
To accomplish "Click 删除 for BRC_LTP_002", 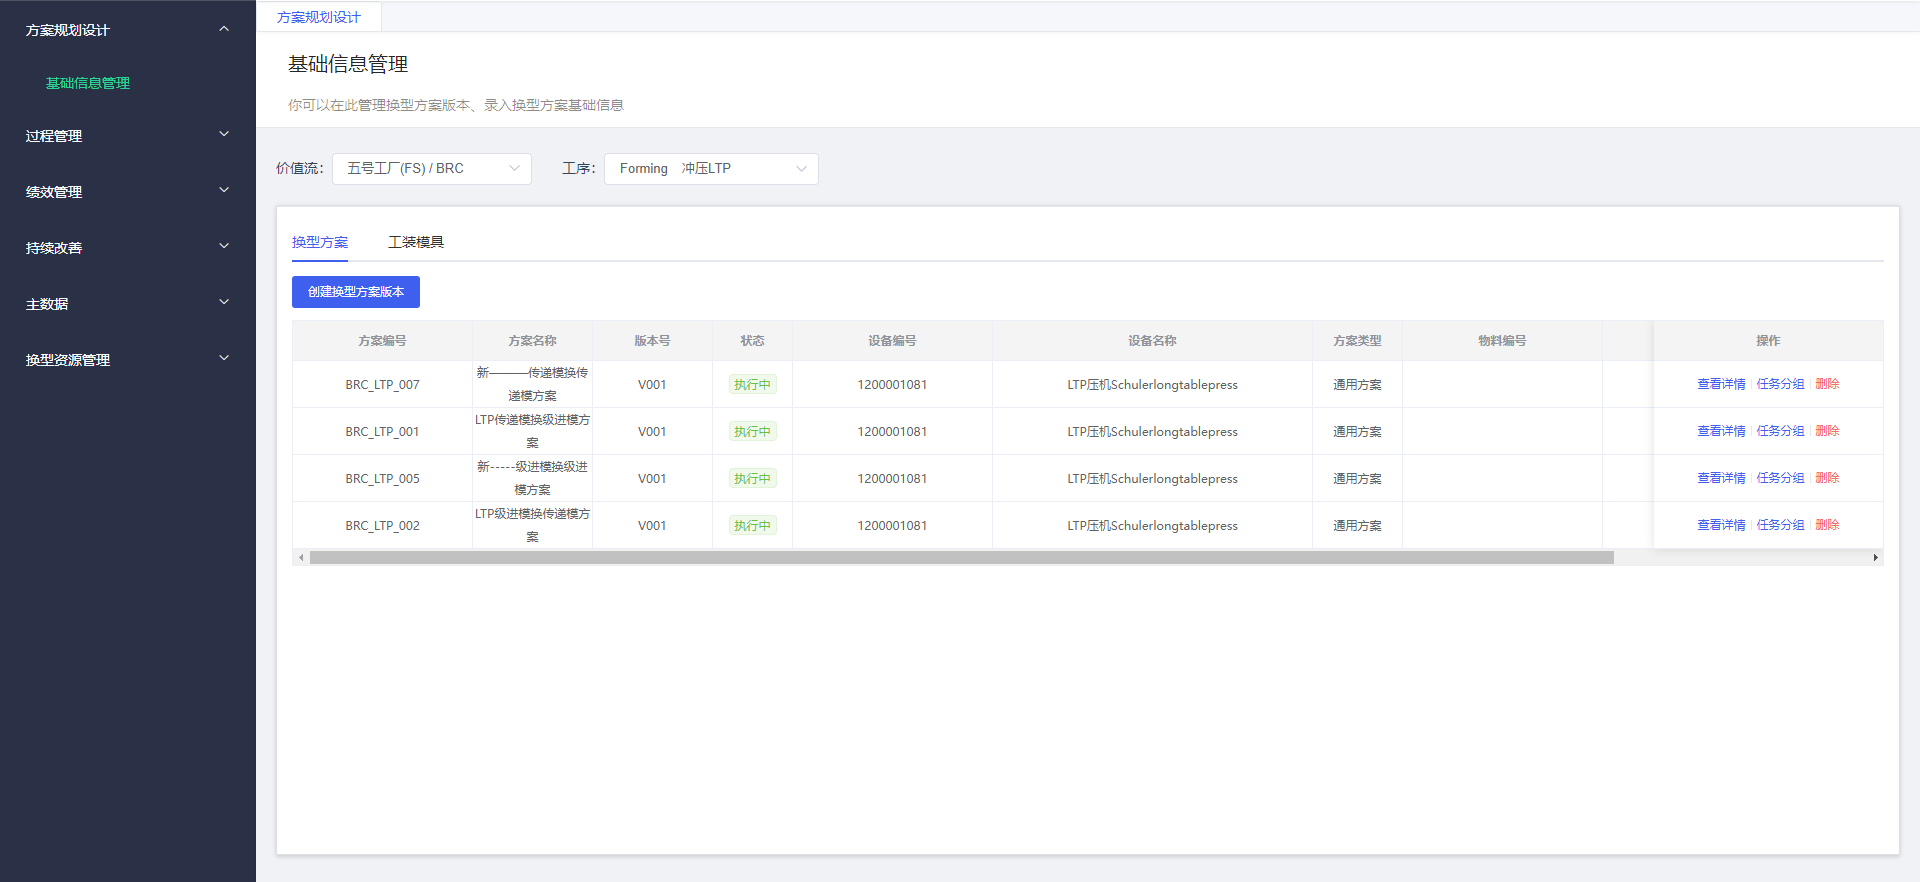I will coord(1827,525).
